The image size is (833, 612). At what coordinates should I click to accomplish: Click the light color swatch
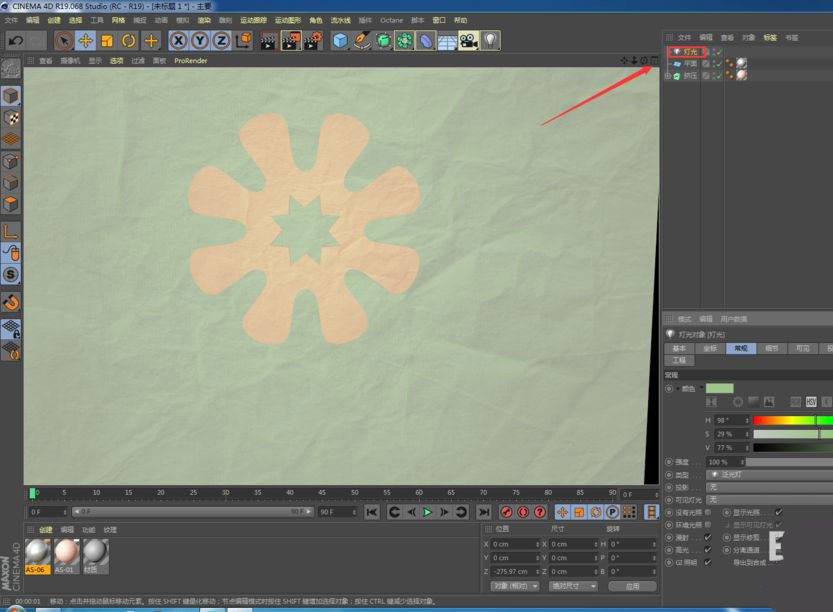[x=719, y=388]
